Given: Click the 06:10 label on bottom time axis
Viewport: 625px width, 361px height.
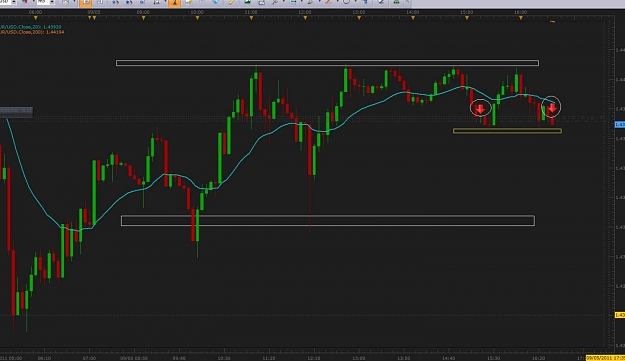Looking at the screenshot, I should (44, 358).
